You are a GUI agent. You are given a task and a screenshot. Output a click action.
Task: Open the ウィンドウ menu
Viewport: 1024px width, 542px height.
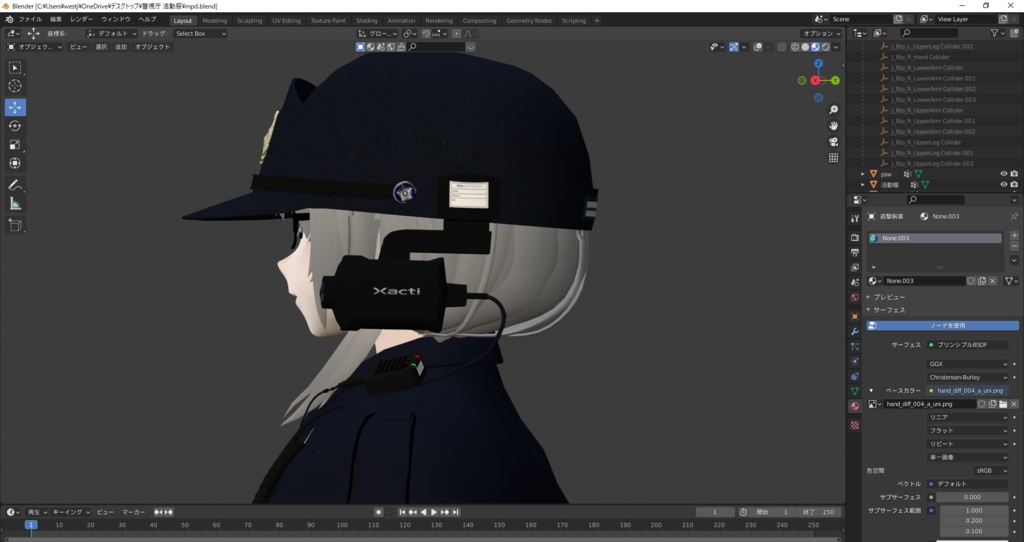(116, 20)
